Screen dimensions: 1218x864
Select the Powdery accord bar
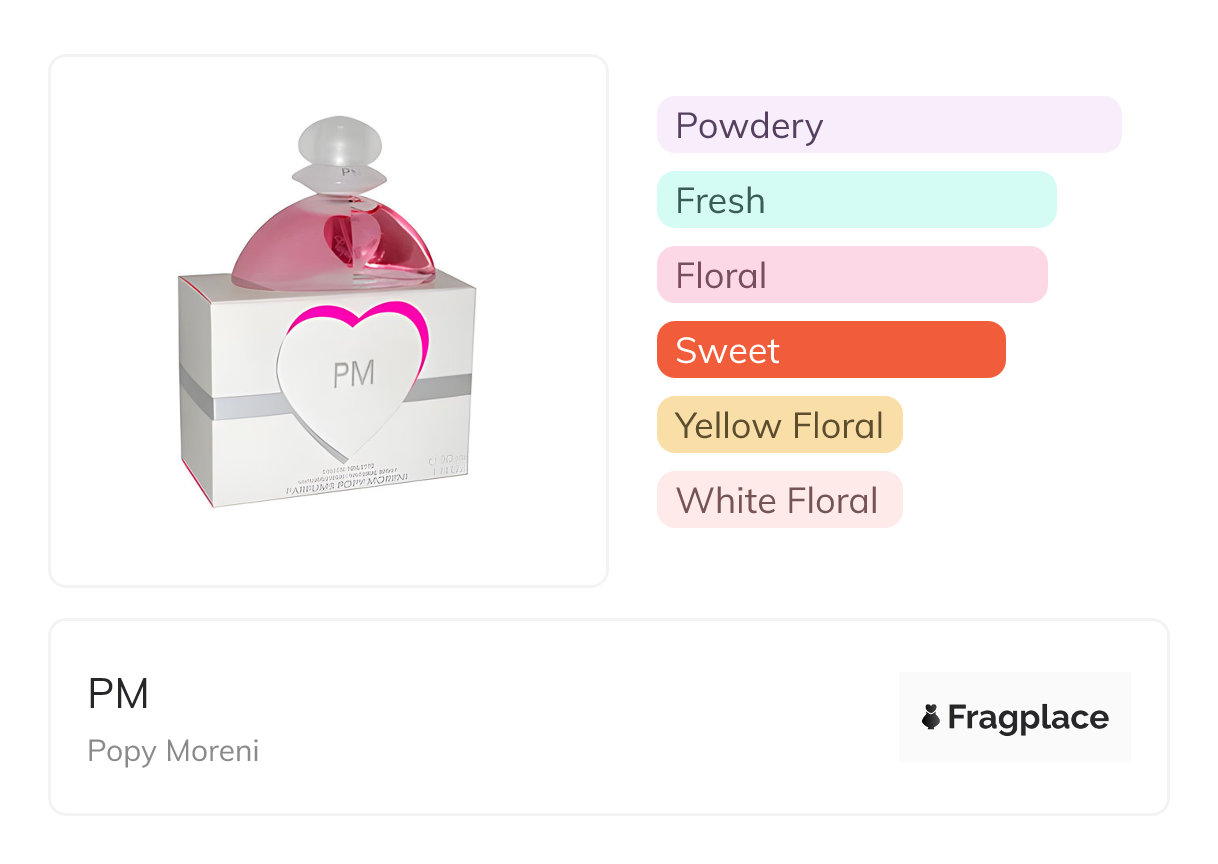[888, 125]
